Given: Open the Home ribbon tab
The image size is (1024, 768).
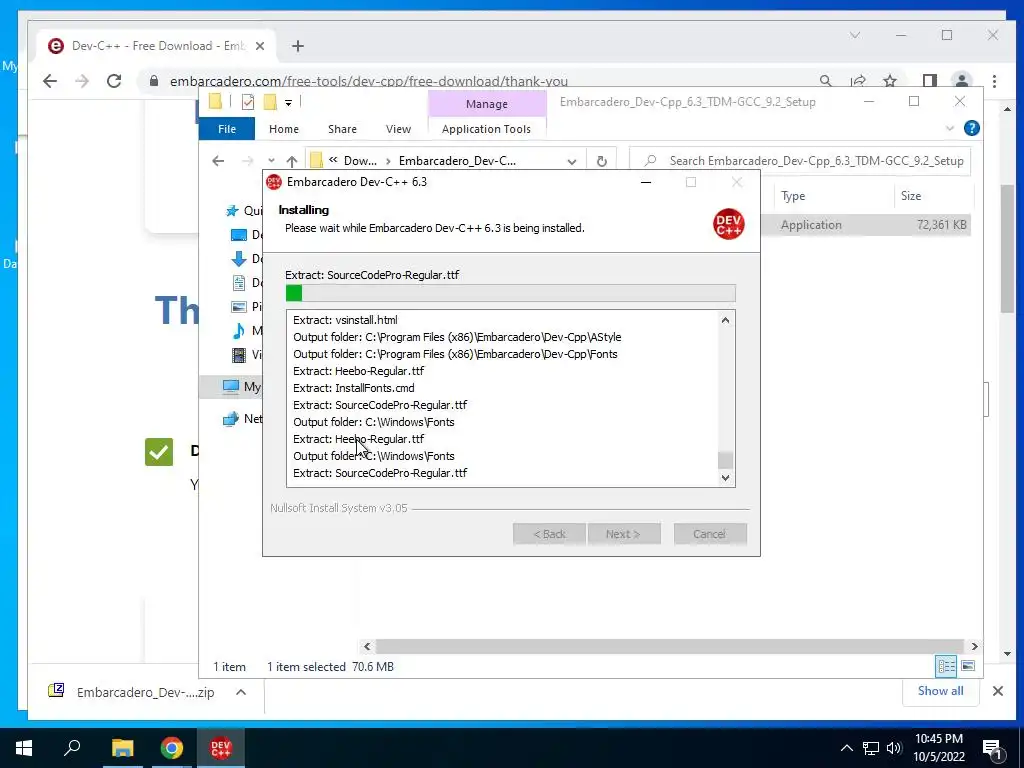Looking at the screenshot, I should click(x=283, y=129).
